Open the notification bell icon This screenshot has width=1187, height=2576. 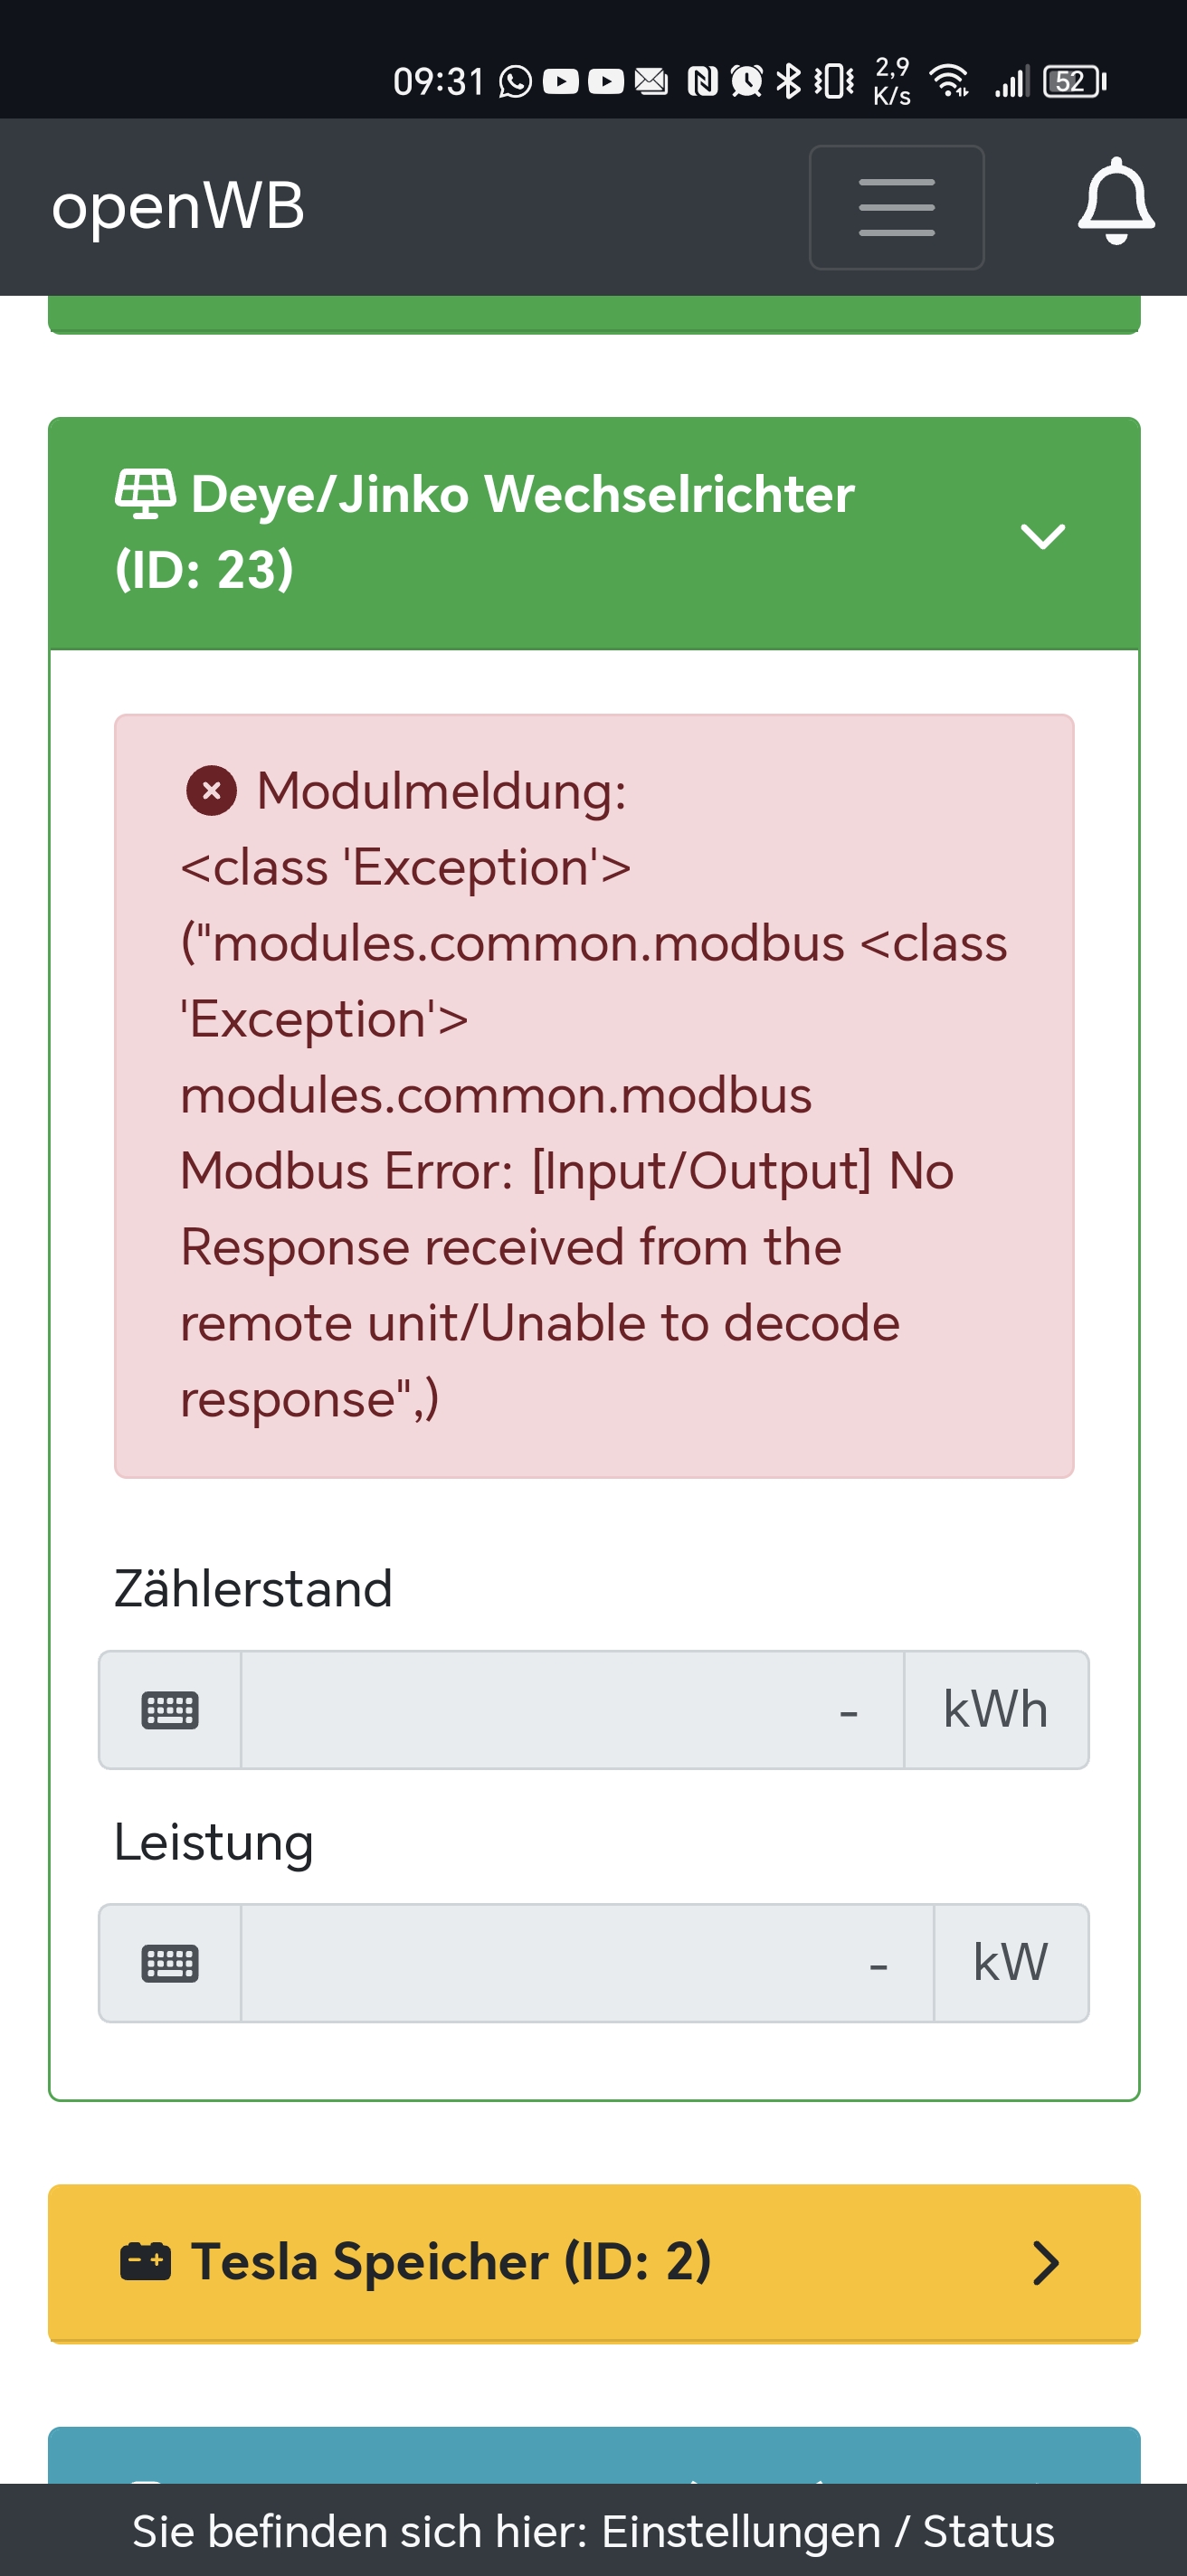tap(1115, 203)
